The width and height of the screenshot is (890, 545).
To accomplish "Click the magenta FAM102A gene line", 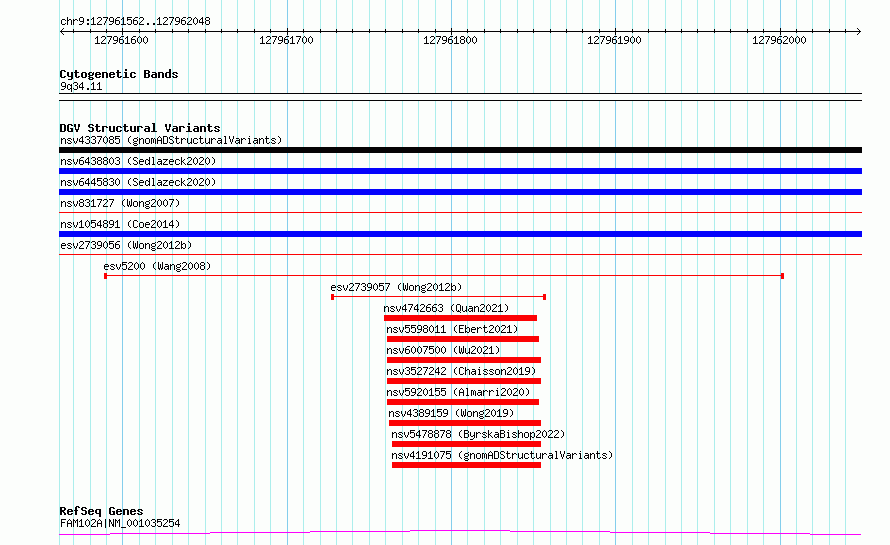I will point(460,532).
